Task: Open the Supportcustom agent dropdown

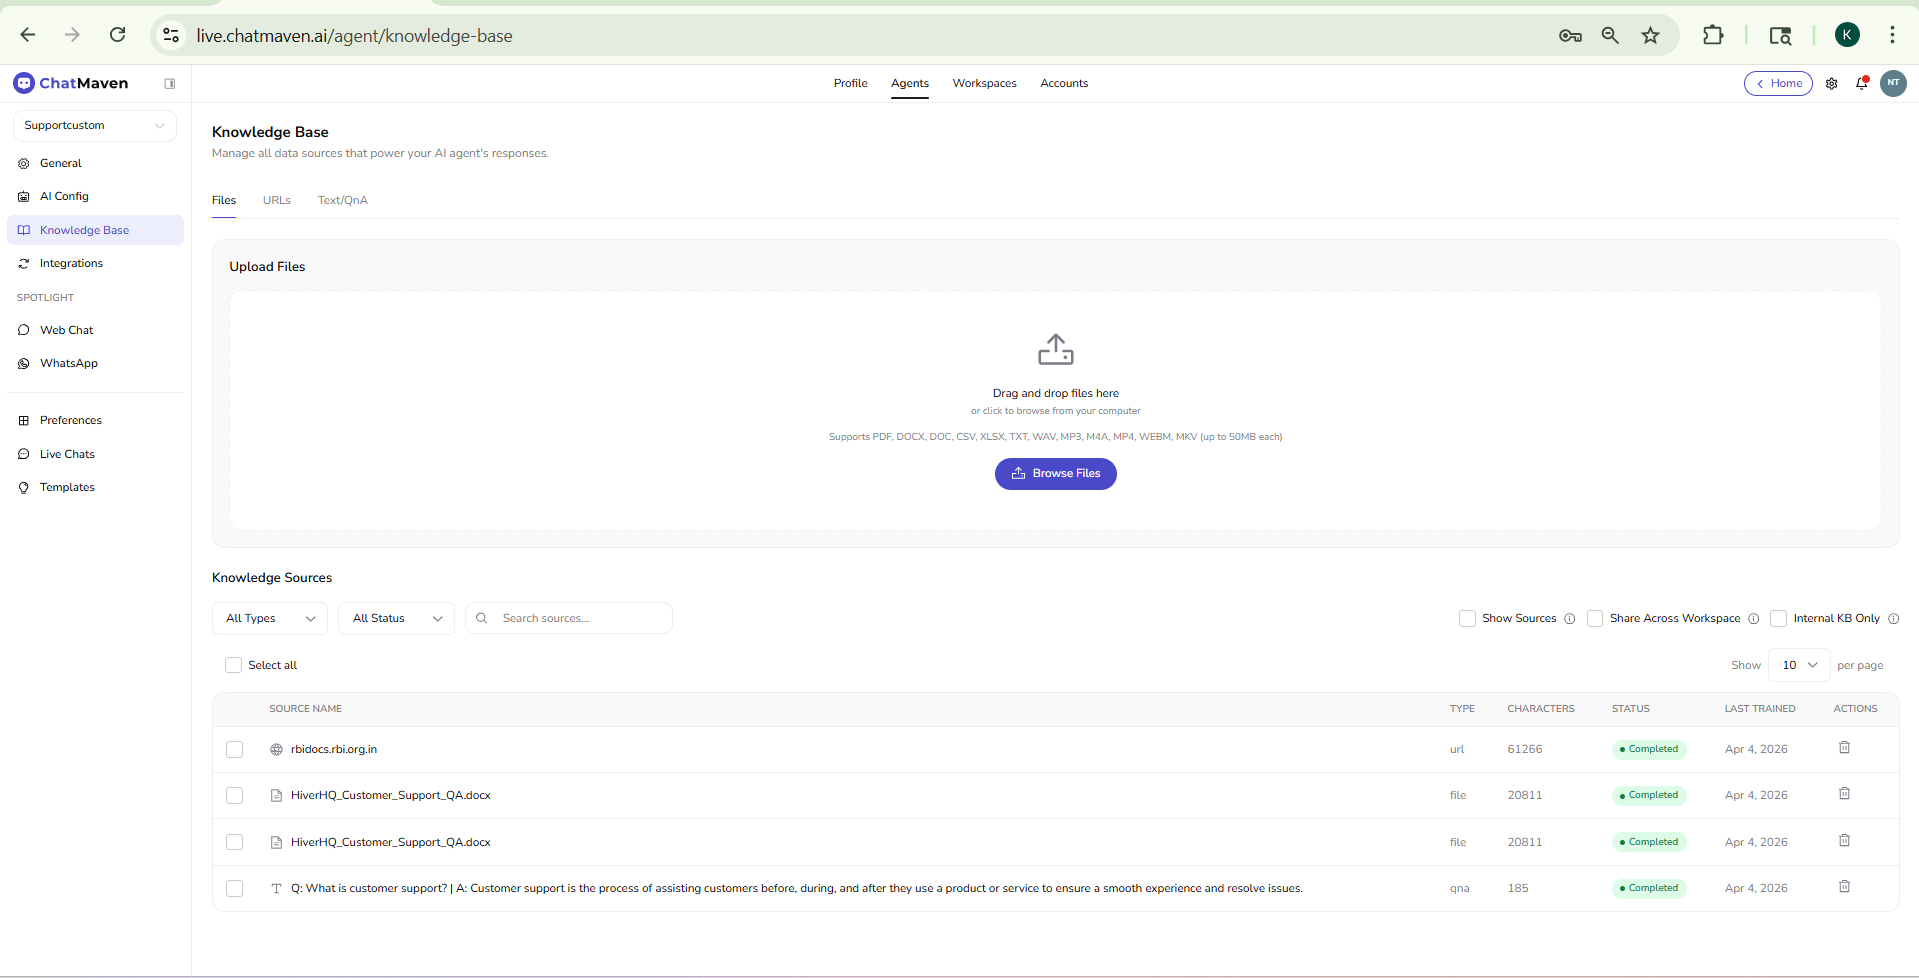Action: click(93, 125)
